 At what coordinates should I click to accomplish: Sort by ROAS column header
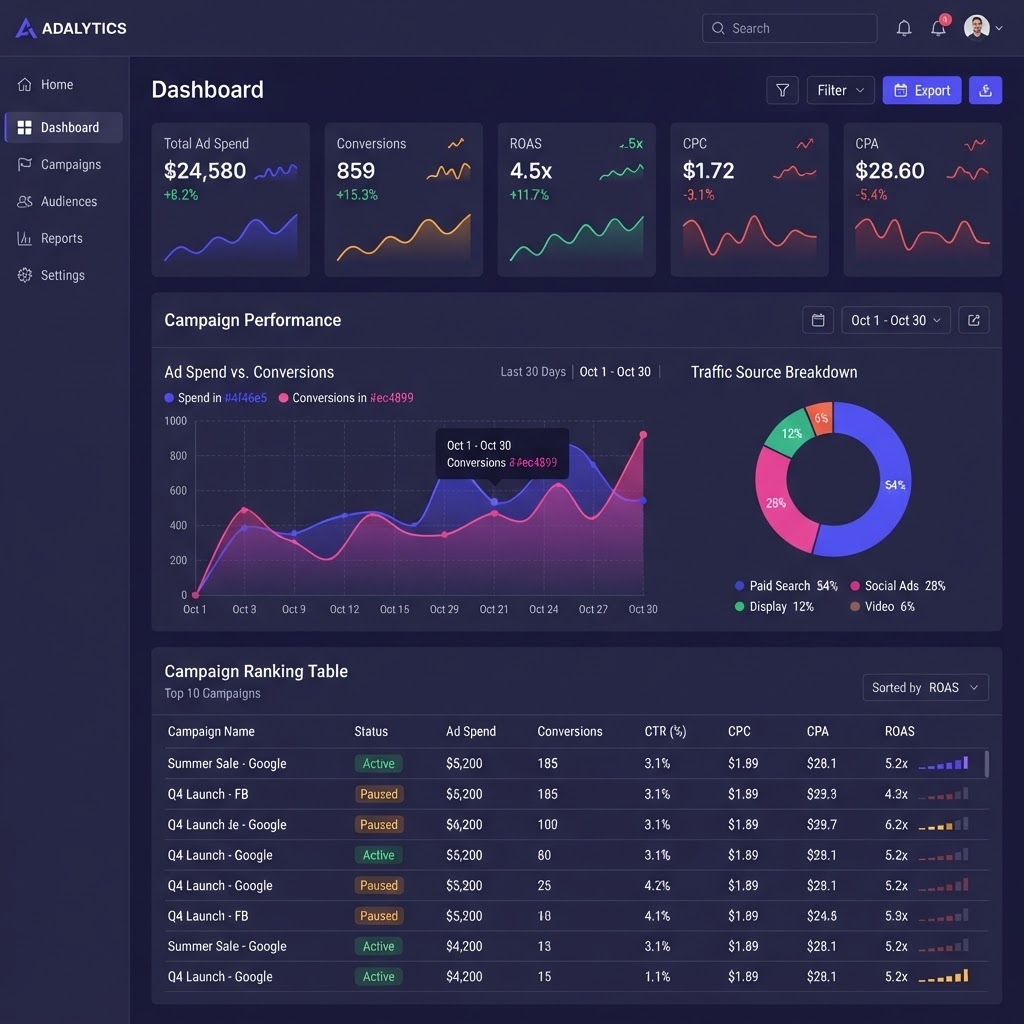point(899,731)
